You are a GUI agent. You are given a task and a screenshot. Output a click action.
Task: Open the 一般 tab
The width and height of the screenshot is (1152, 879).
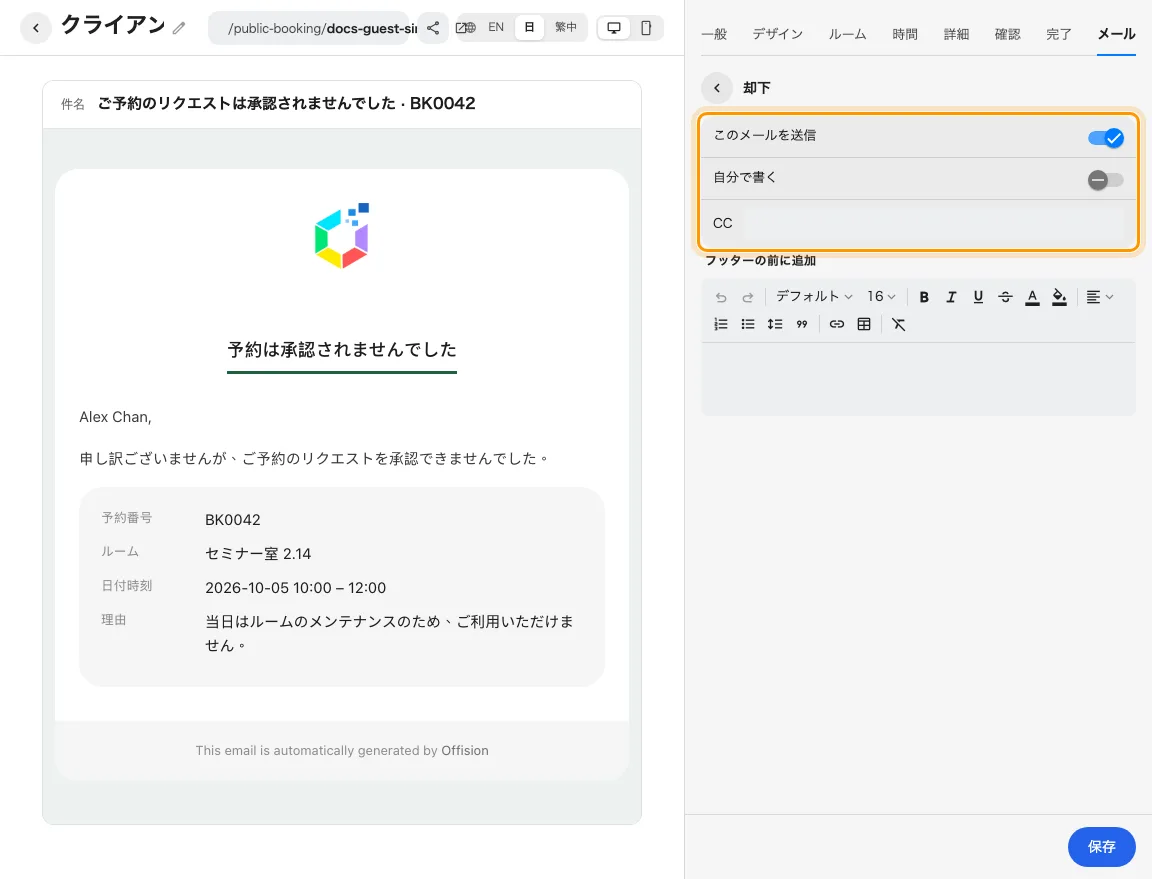(x=714, y=34)
